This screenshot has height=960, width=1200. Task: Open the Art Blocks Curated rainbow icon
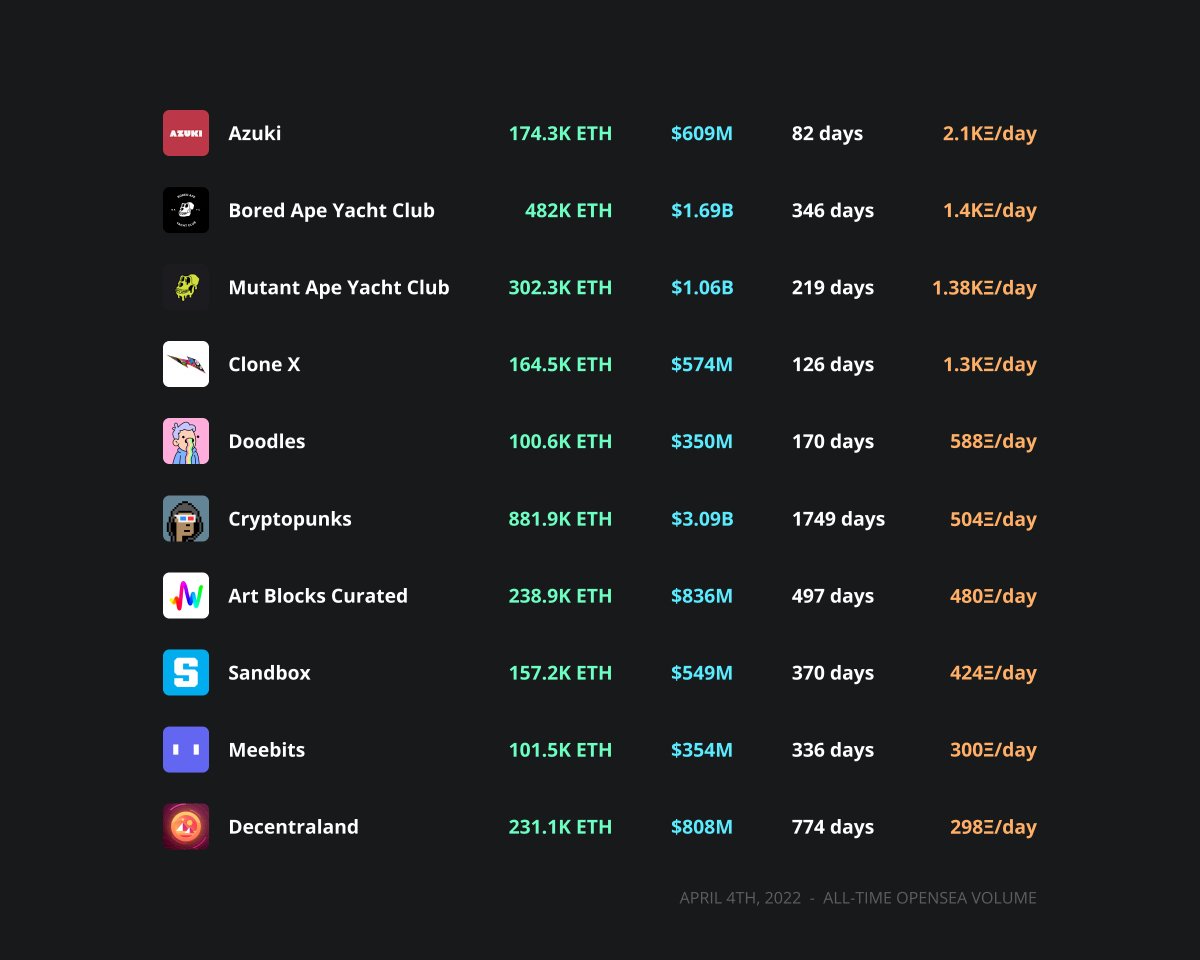click(185, 595)
